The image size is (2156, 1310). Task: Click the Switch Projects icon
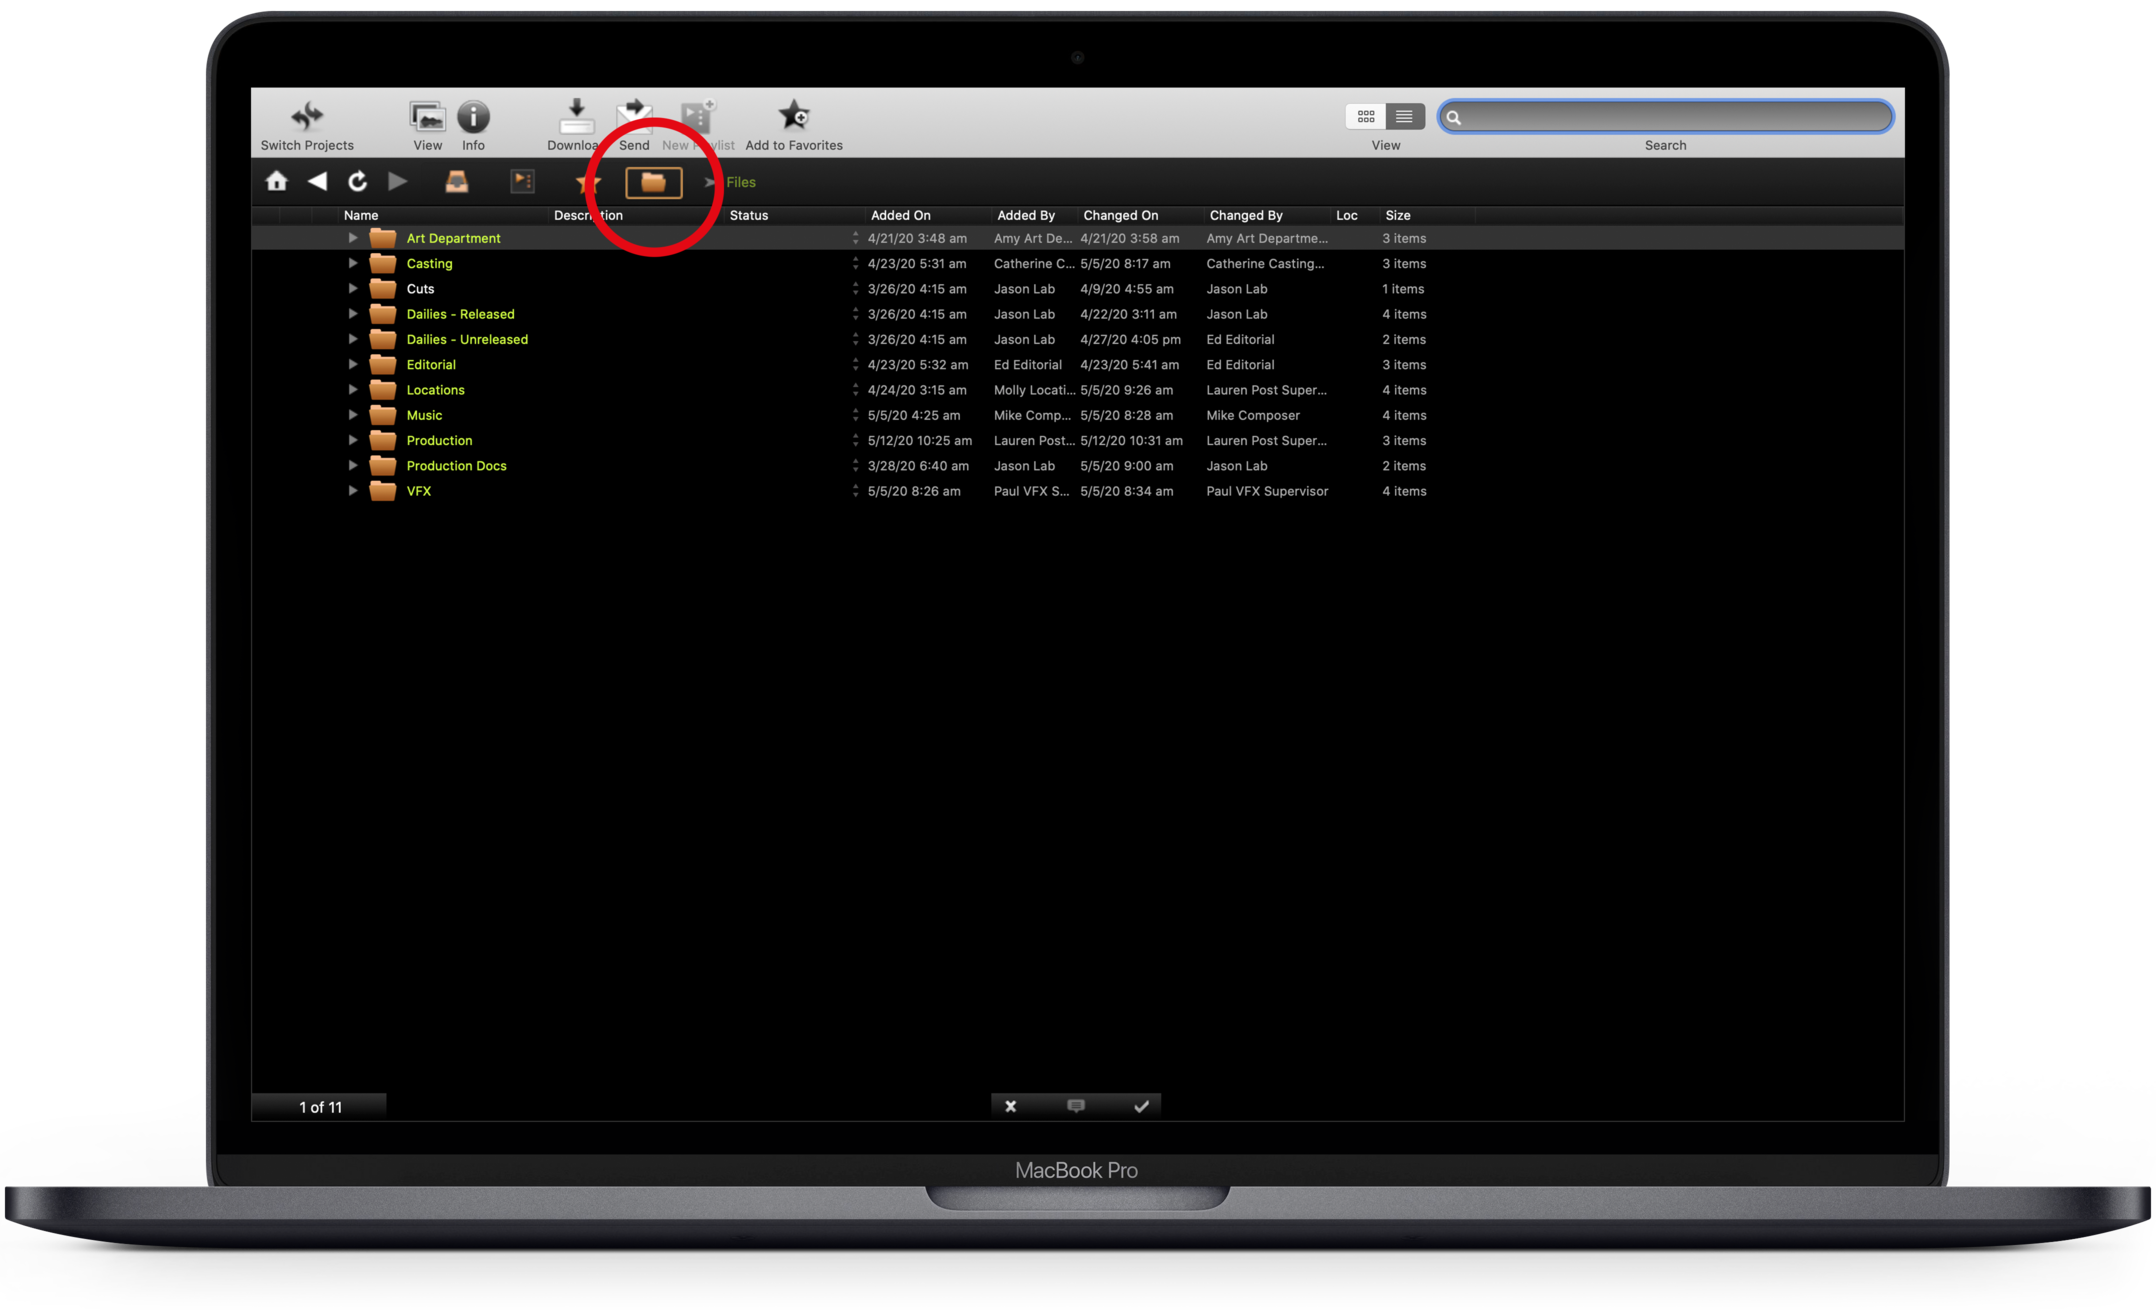[307, 117]
